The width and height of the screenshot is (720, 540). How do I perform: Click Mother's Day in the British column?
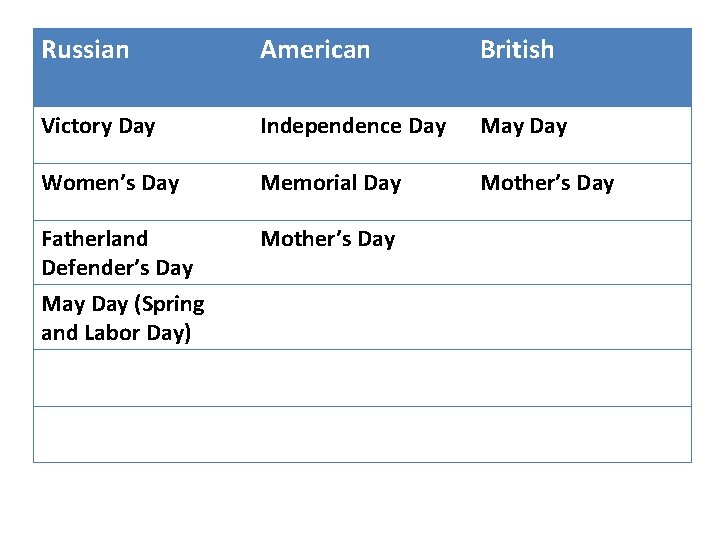pos(547,183)
